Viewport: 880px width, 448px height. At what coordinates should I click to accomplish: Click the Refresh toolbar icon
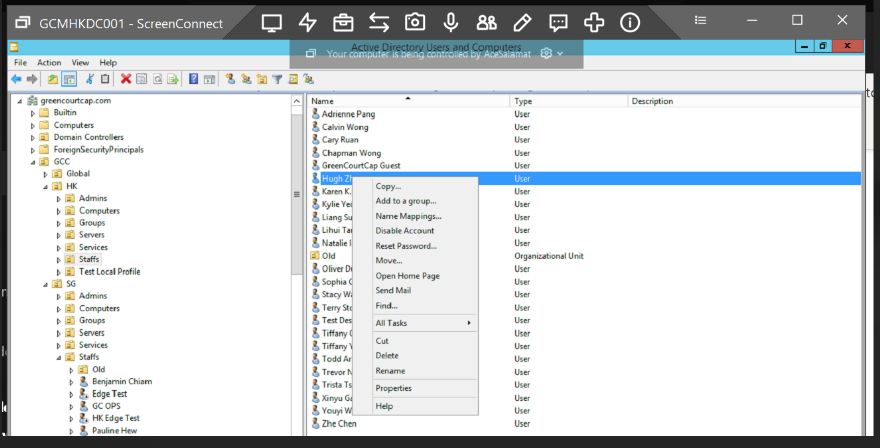click(x=158, y=79)
